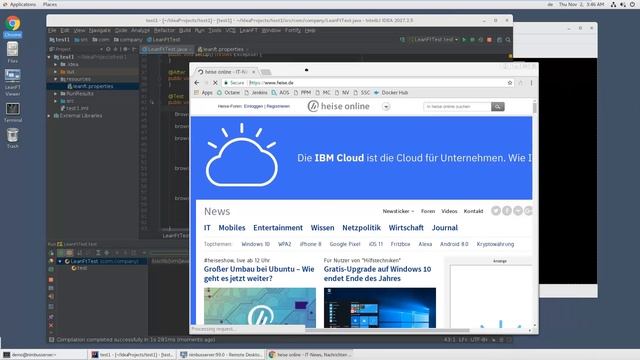Screen dimensions: 640x360
Task: Select the IT news category
Action: click(x=207, y=228)
